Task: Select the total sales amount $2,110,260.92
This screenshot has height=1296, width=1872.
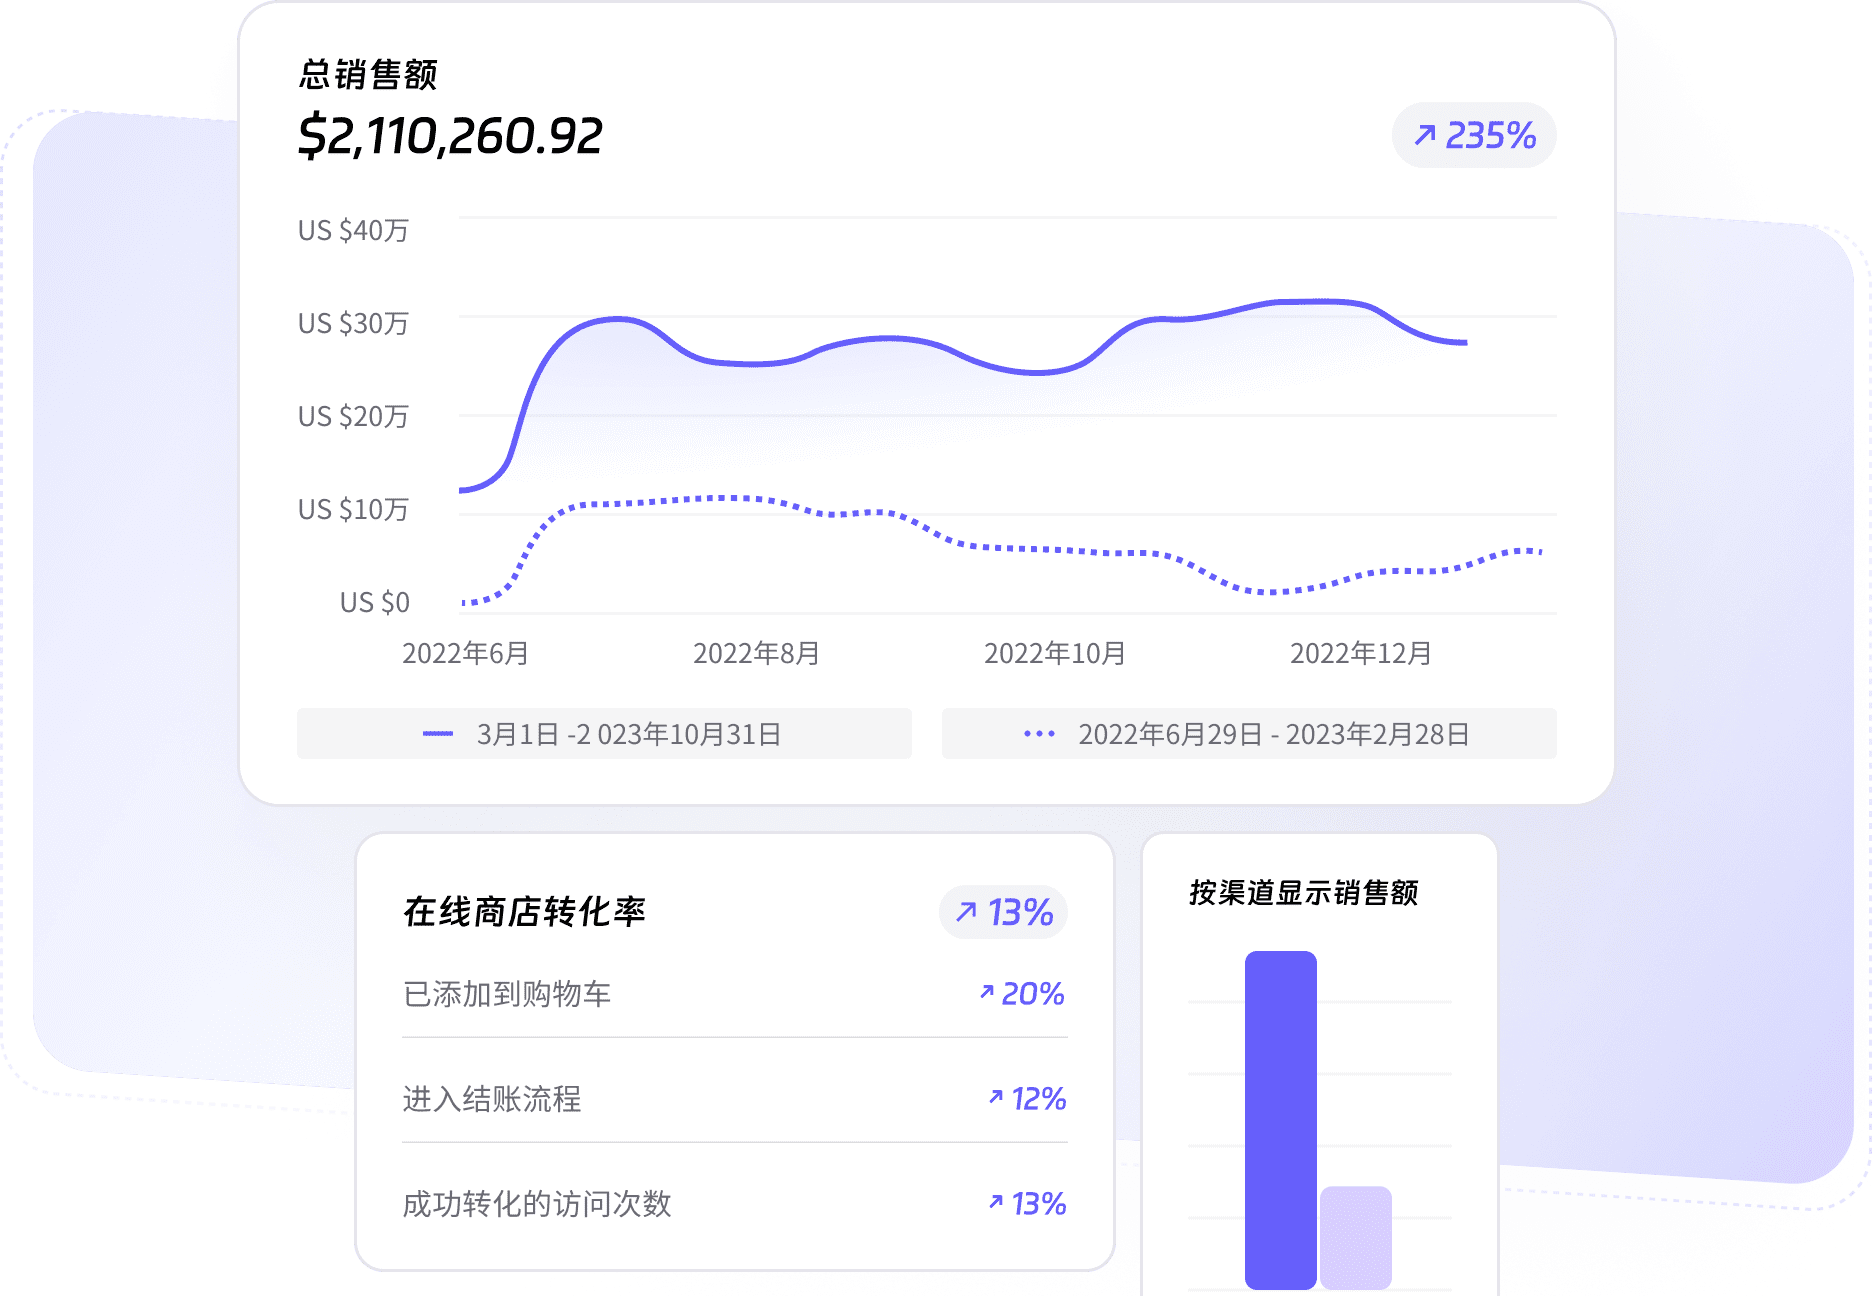Action: [450, 136]
